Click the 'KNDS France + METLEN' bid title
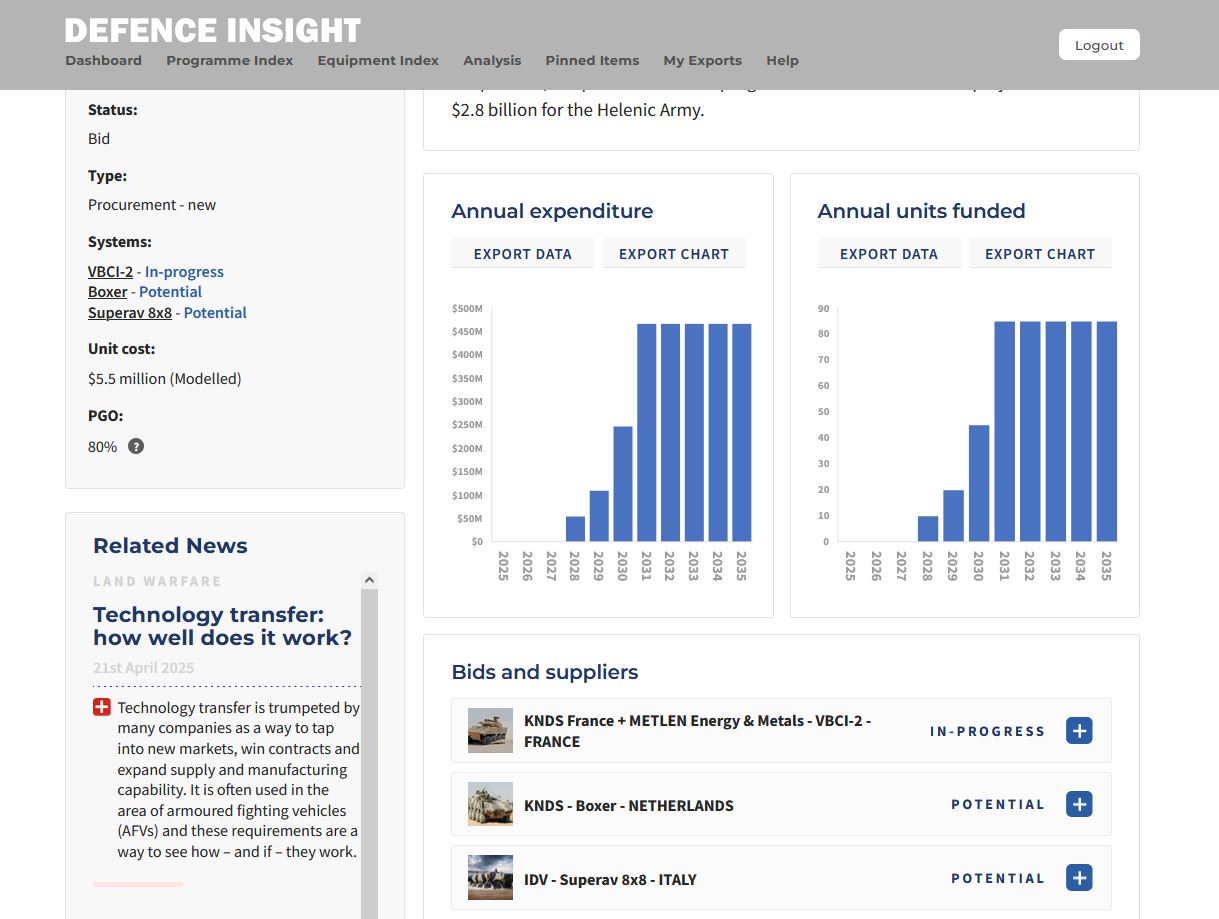This screenshot has height=919, width=1219. [x=698, y=731]
